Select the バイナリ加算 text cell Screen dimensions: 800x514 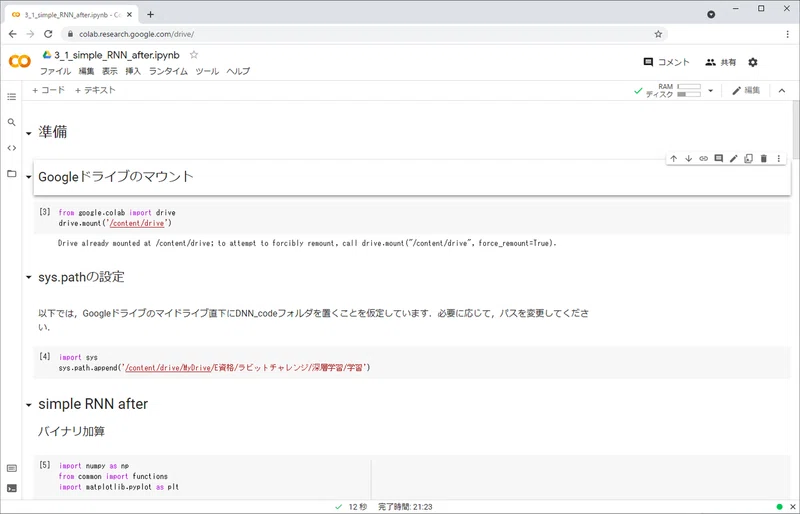click(x=71, y=431)
